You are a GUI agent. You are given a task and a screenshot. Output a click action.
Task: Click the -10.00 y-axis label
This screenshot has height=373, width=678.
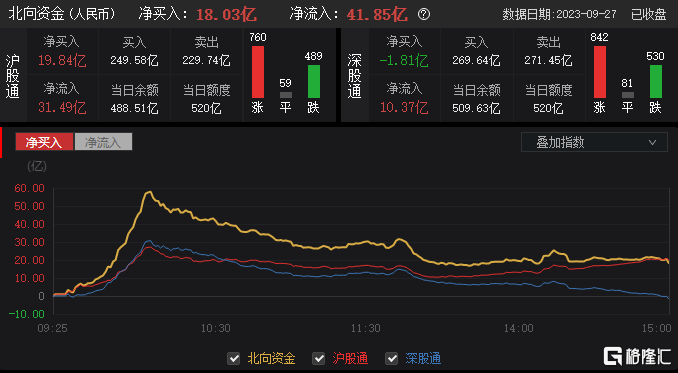(x=27, y=314)
